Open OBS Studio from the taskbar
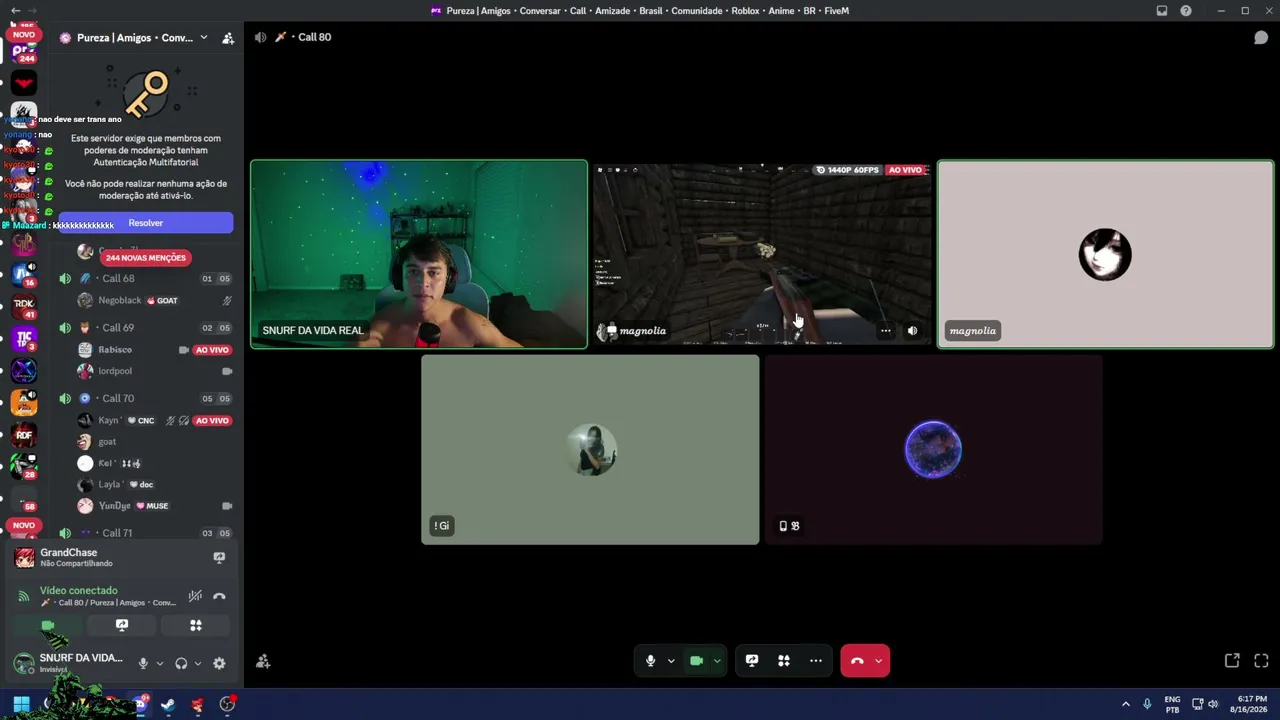 [x=227, y=704]
